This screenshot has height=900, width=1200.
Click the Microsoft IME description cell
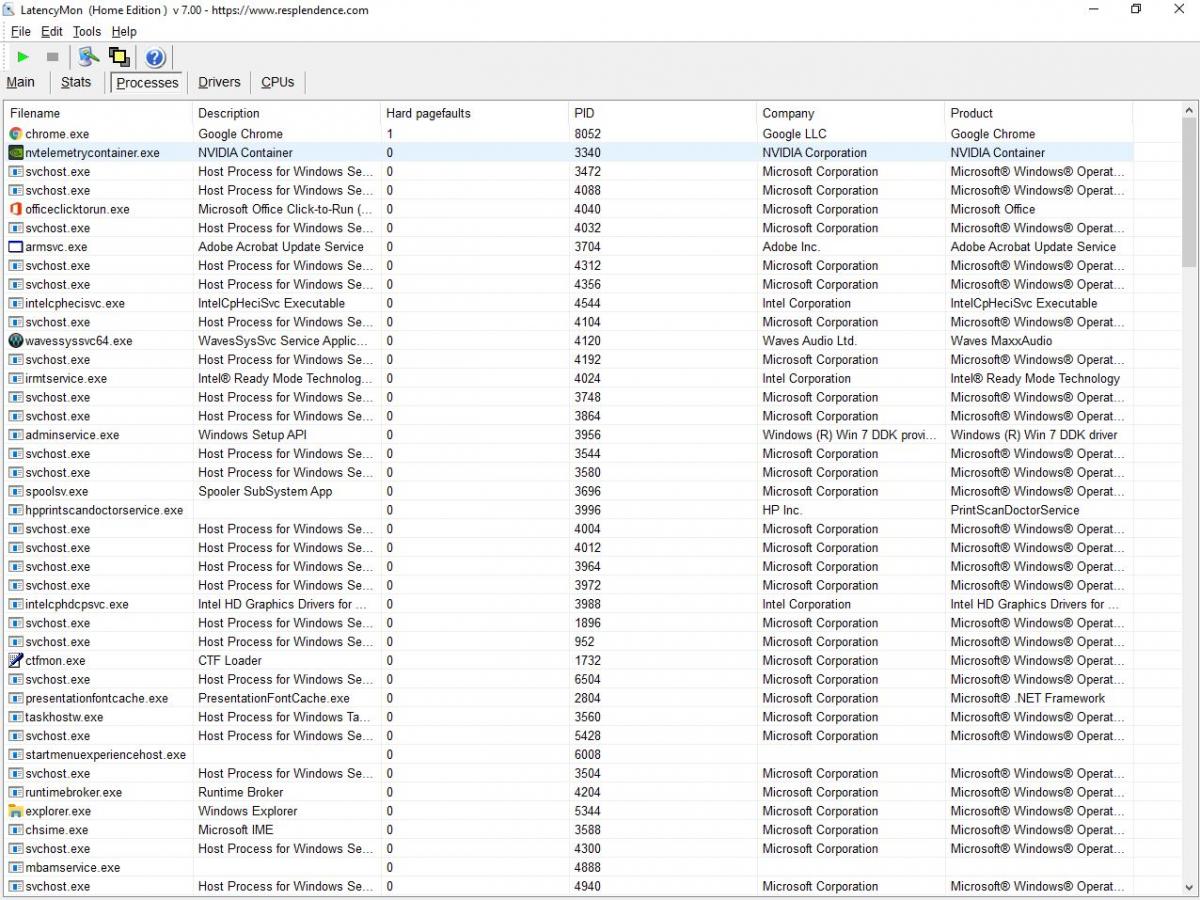point(236,830)
